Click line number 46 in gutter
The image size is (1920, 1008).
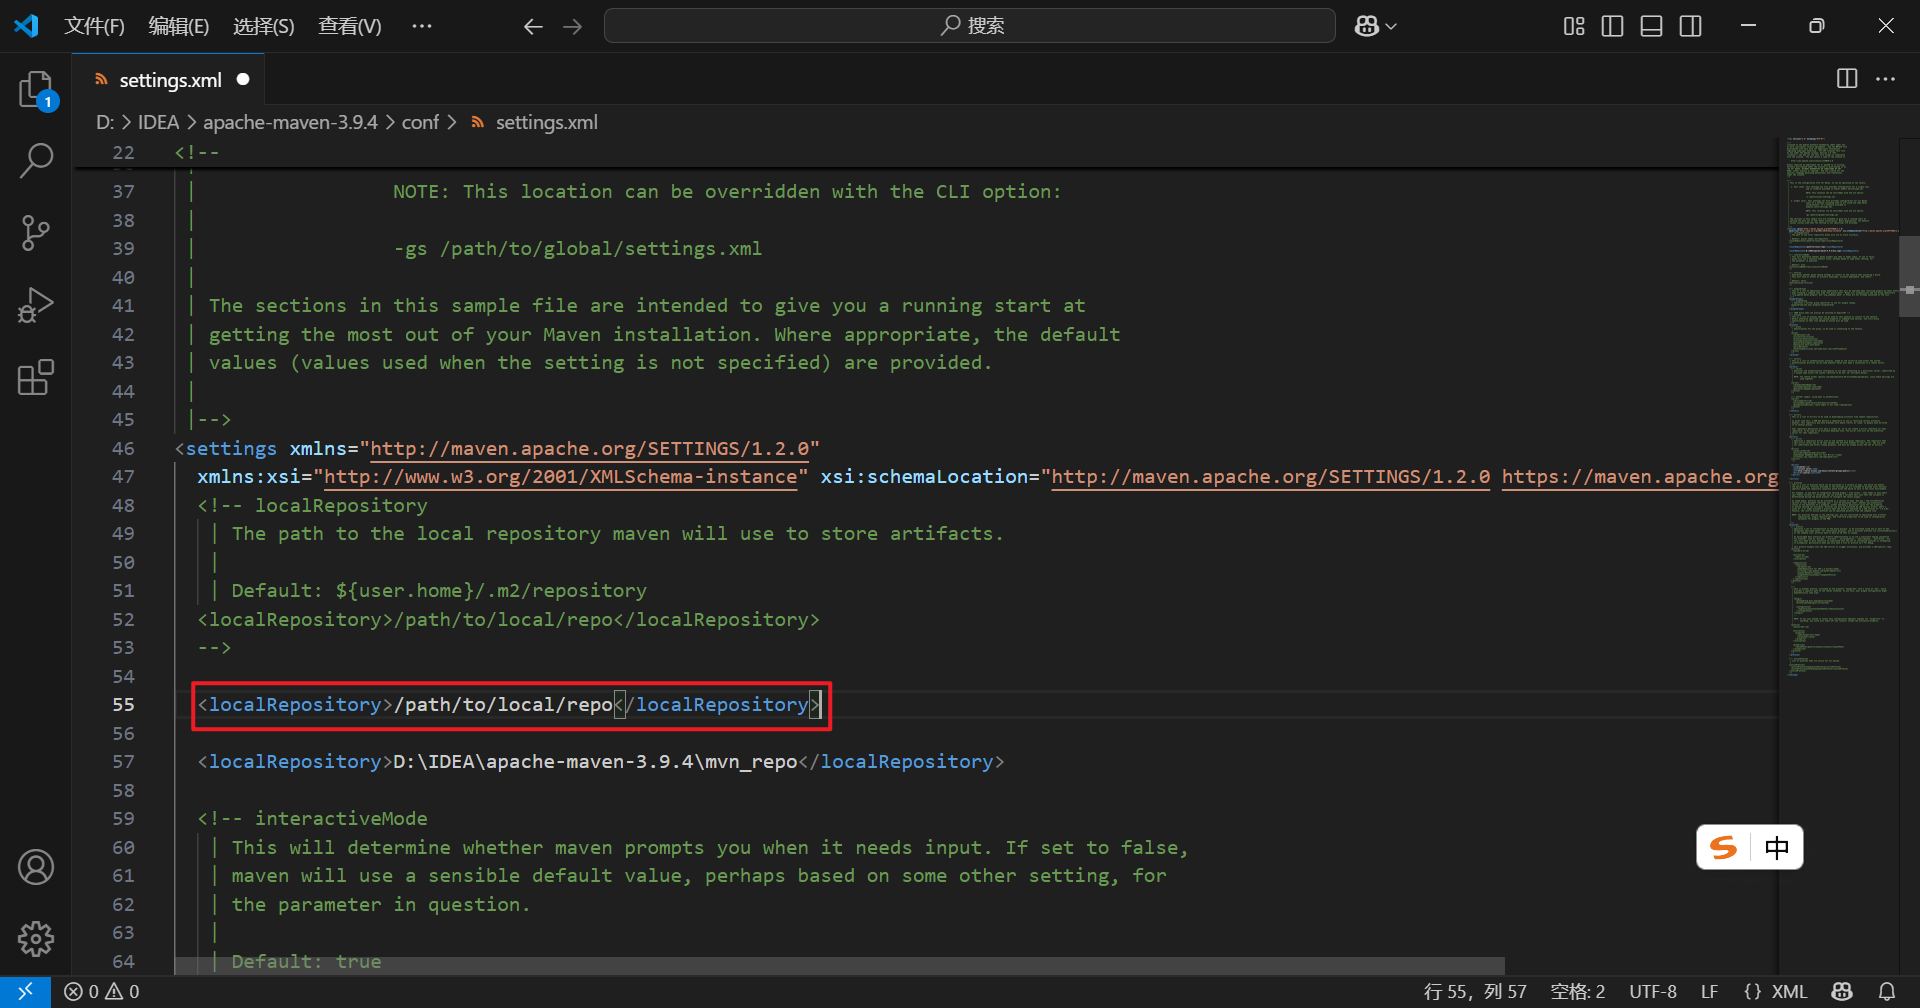[x=123, y=449]
